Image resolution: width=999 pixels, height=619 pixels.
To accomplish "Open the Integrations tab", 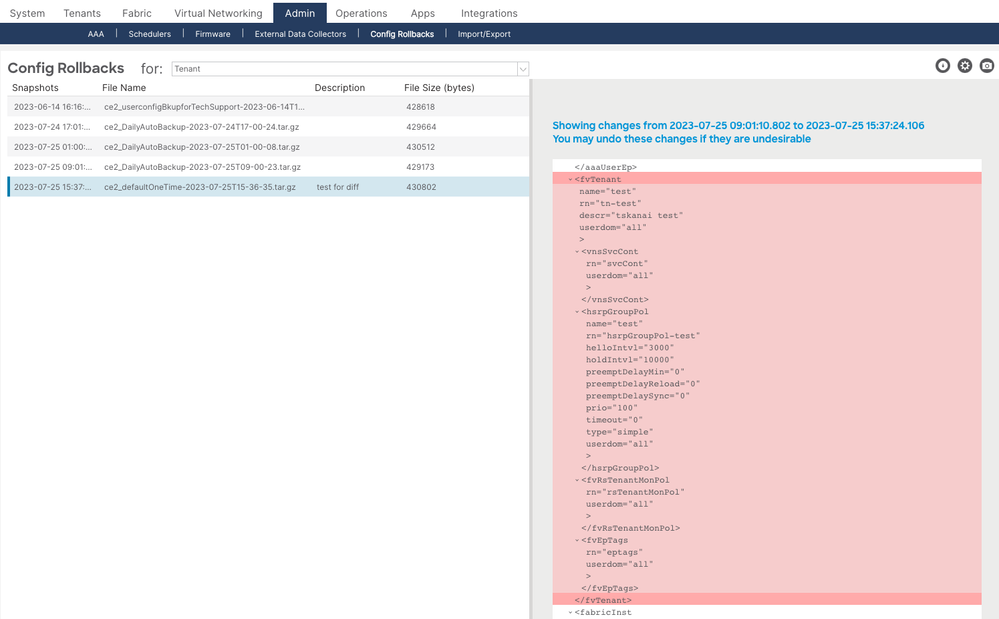I will 489,13.
